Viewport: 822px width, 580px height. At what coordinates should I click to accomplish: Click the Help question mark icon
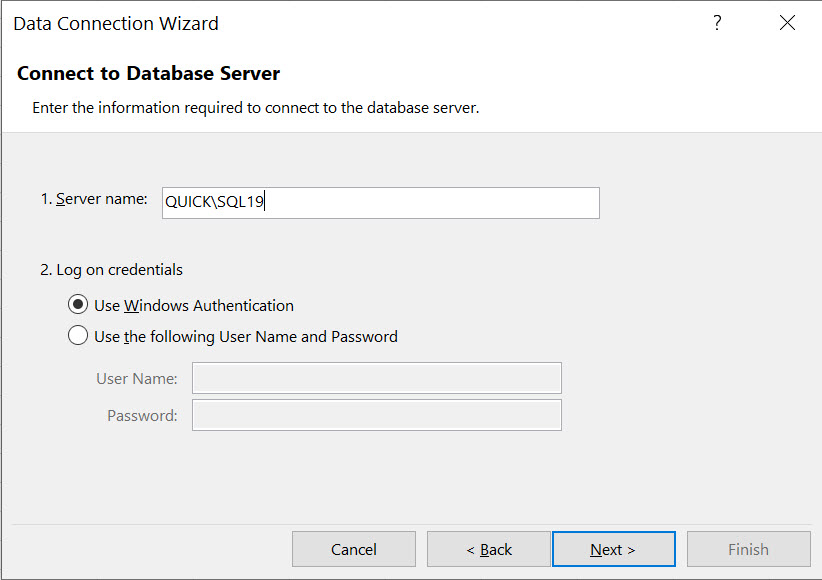point(717,23)
